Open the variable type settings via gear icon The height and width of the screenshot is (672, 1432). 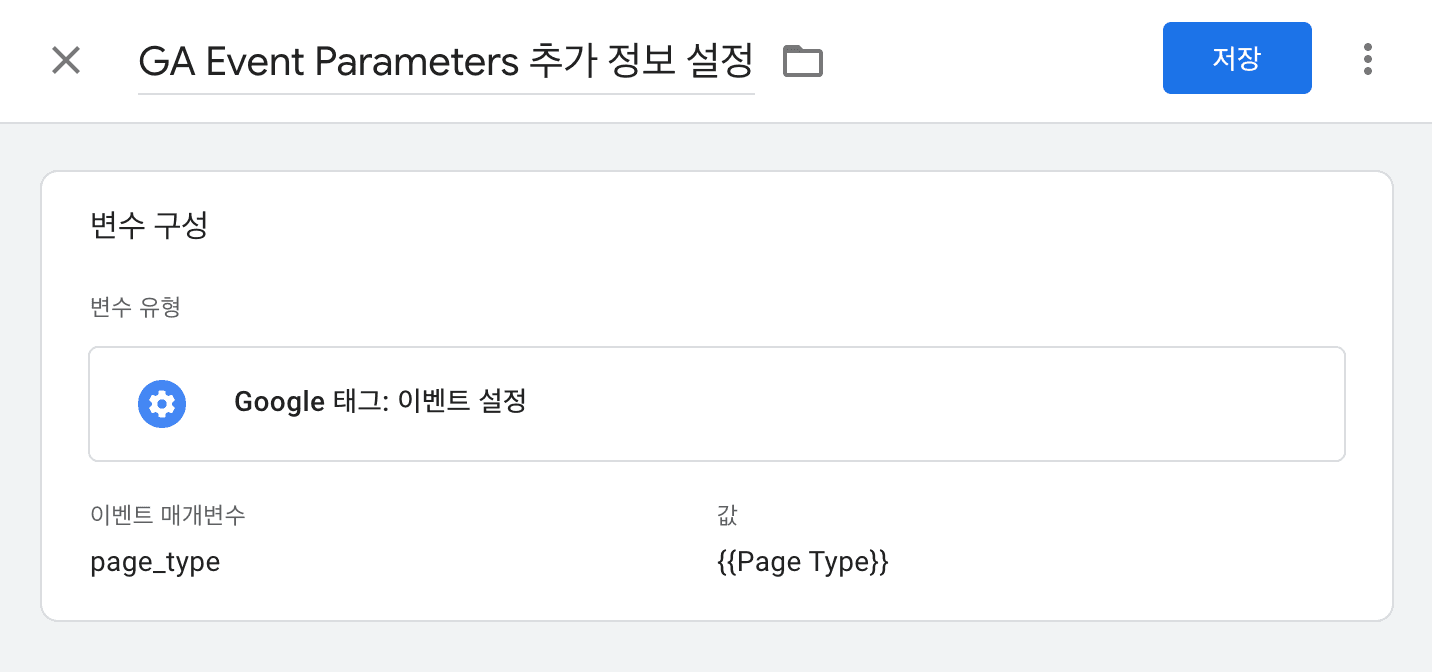pyautogui.click(x=161, y=404)
